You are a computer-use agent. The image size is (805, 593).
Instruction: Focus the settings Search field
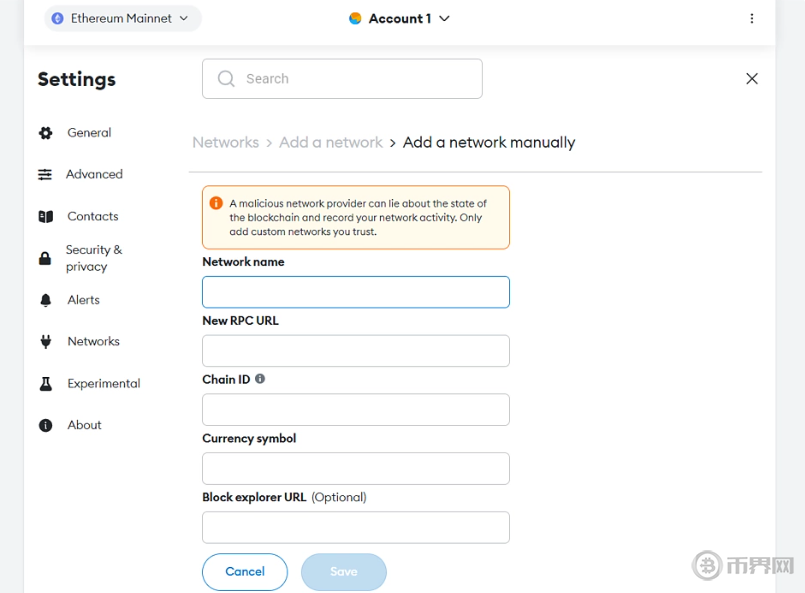342,79
